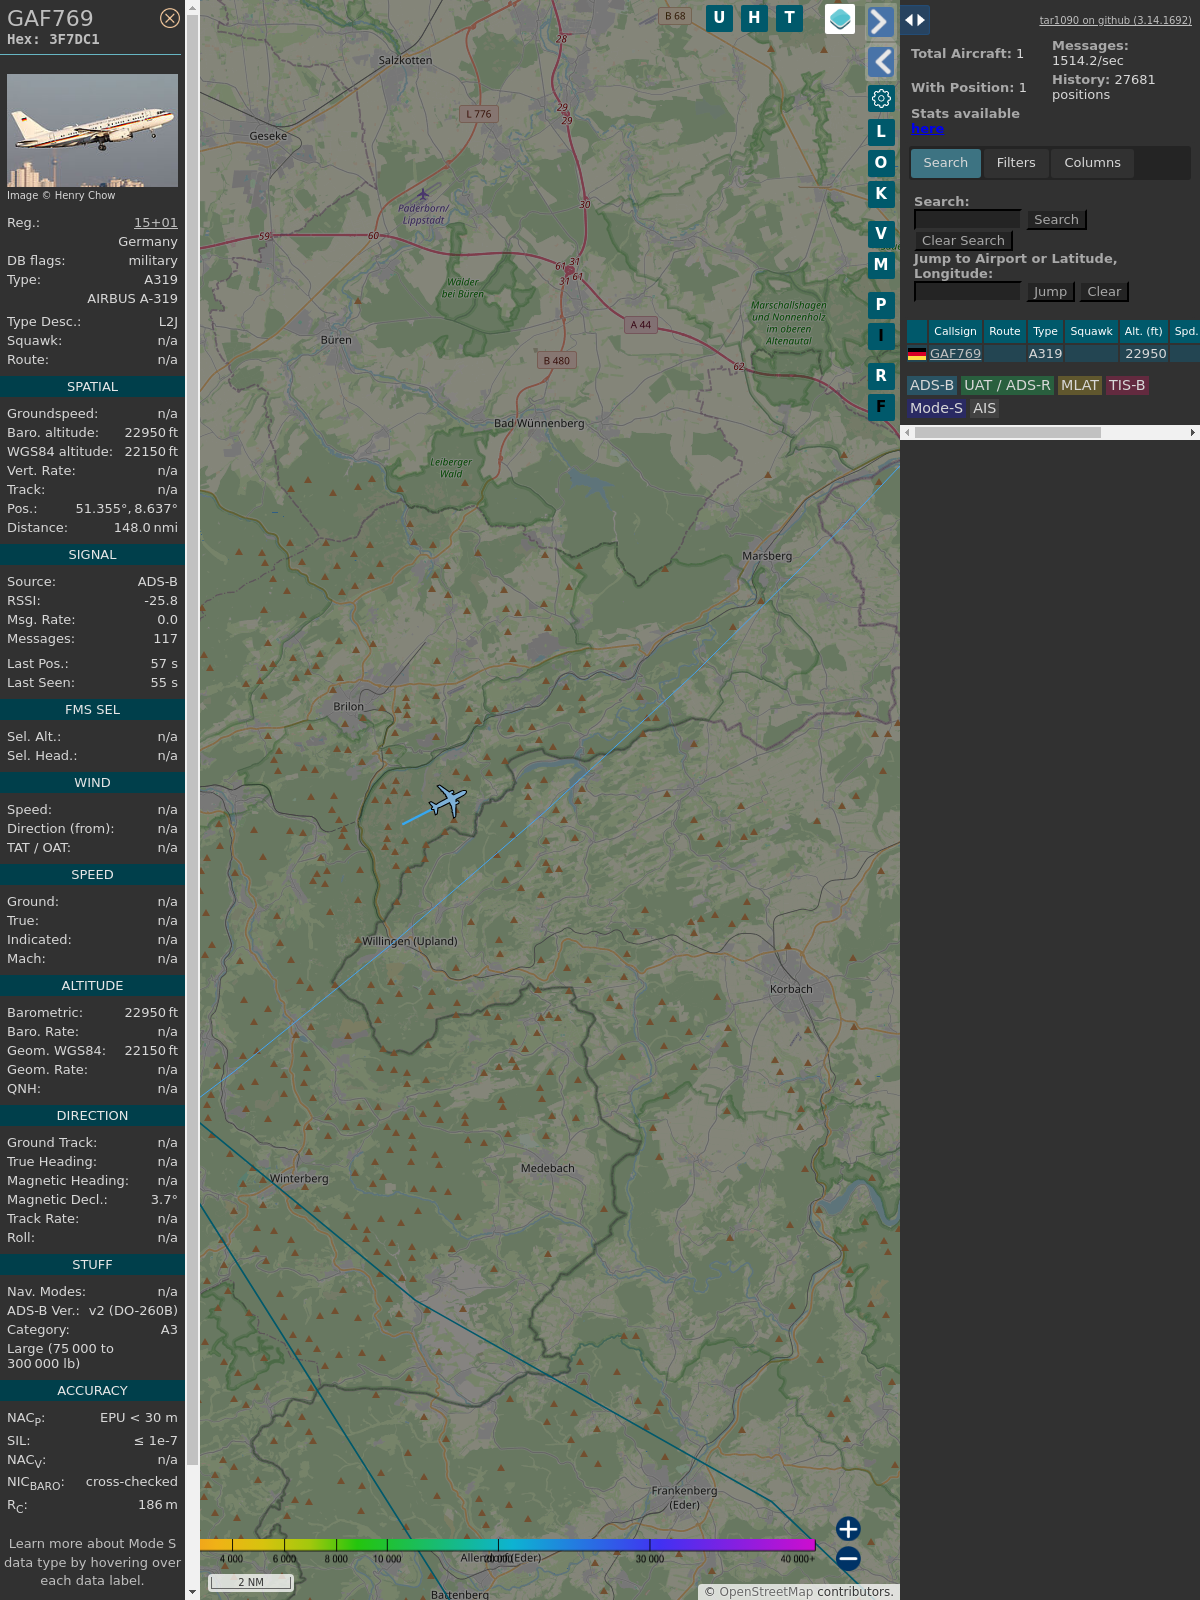Open the map layer switcher
The width and height of the screenshot is (1200, 1600).
(x=840, y=19)
